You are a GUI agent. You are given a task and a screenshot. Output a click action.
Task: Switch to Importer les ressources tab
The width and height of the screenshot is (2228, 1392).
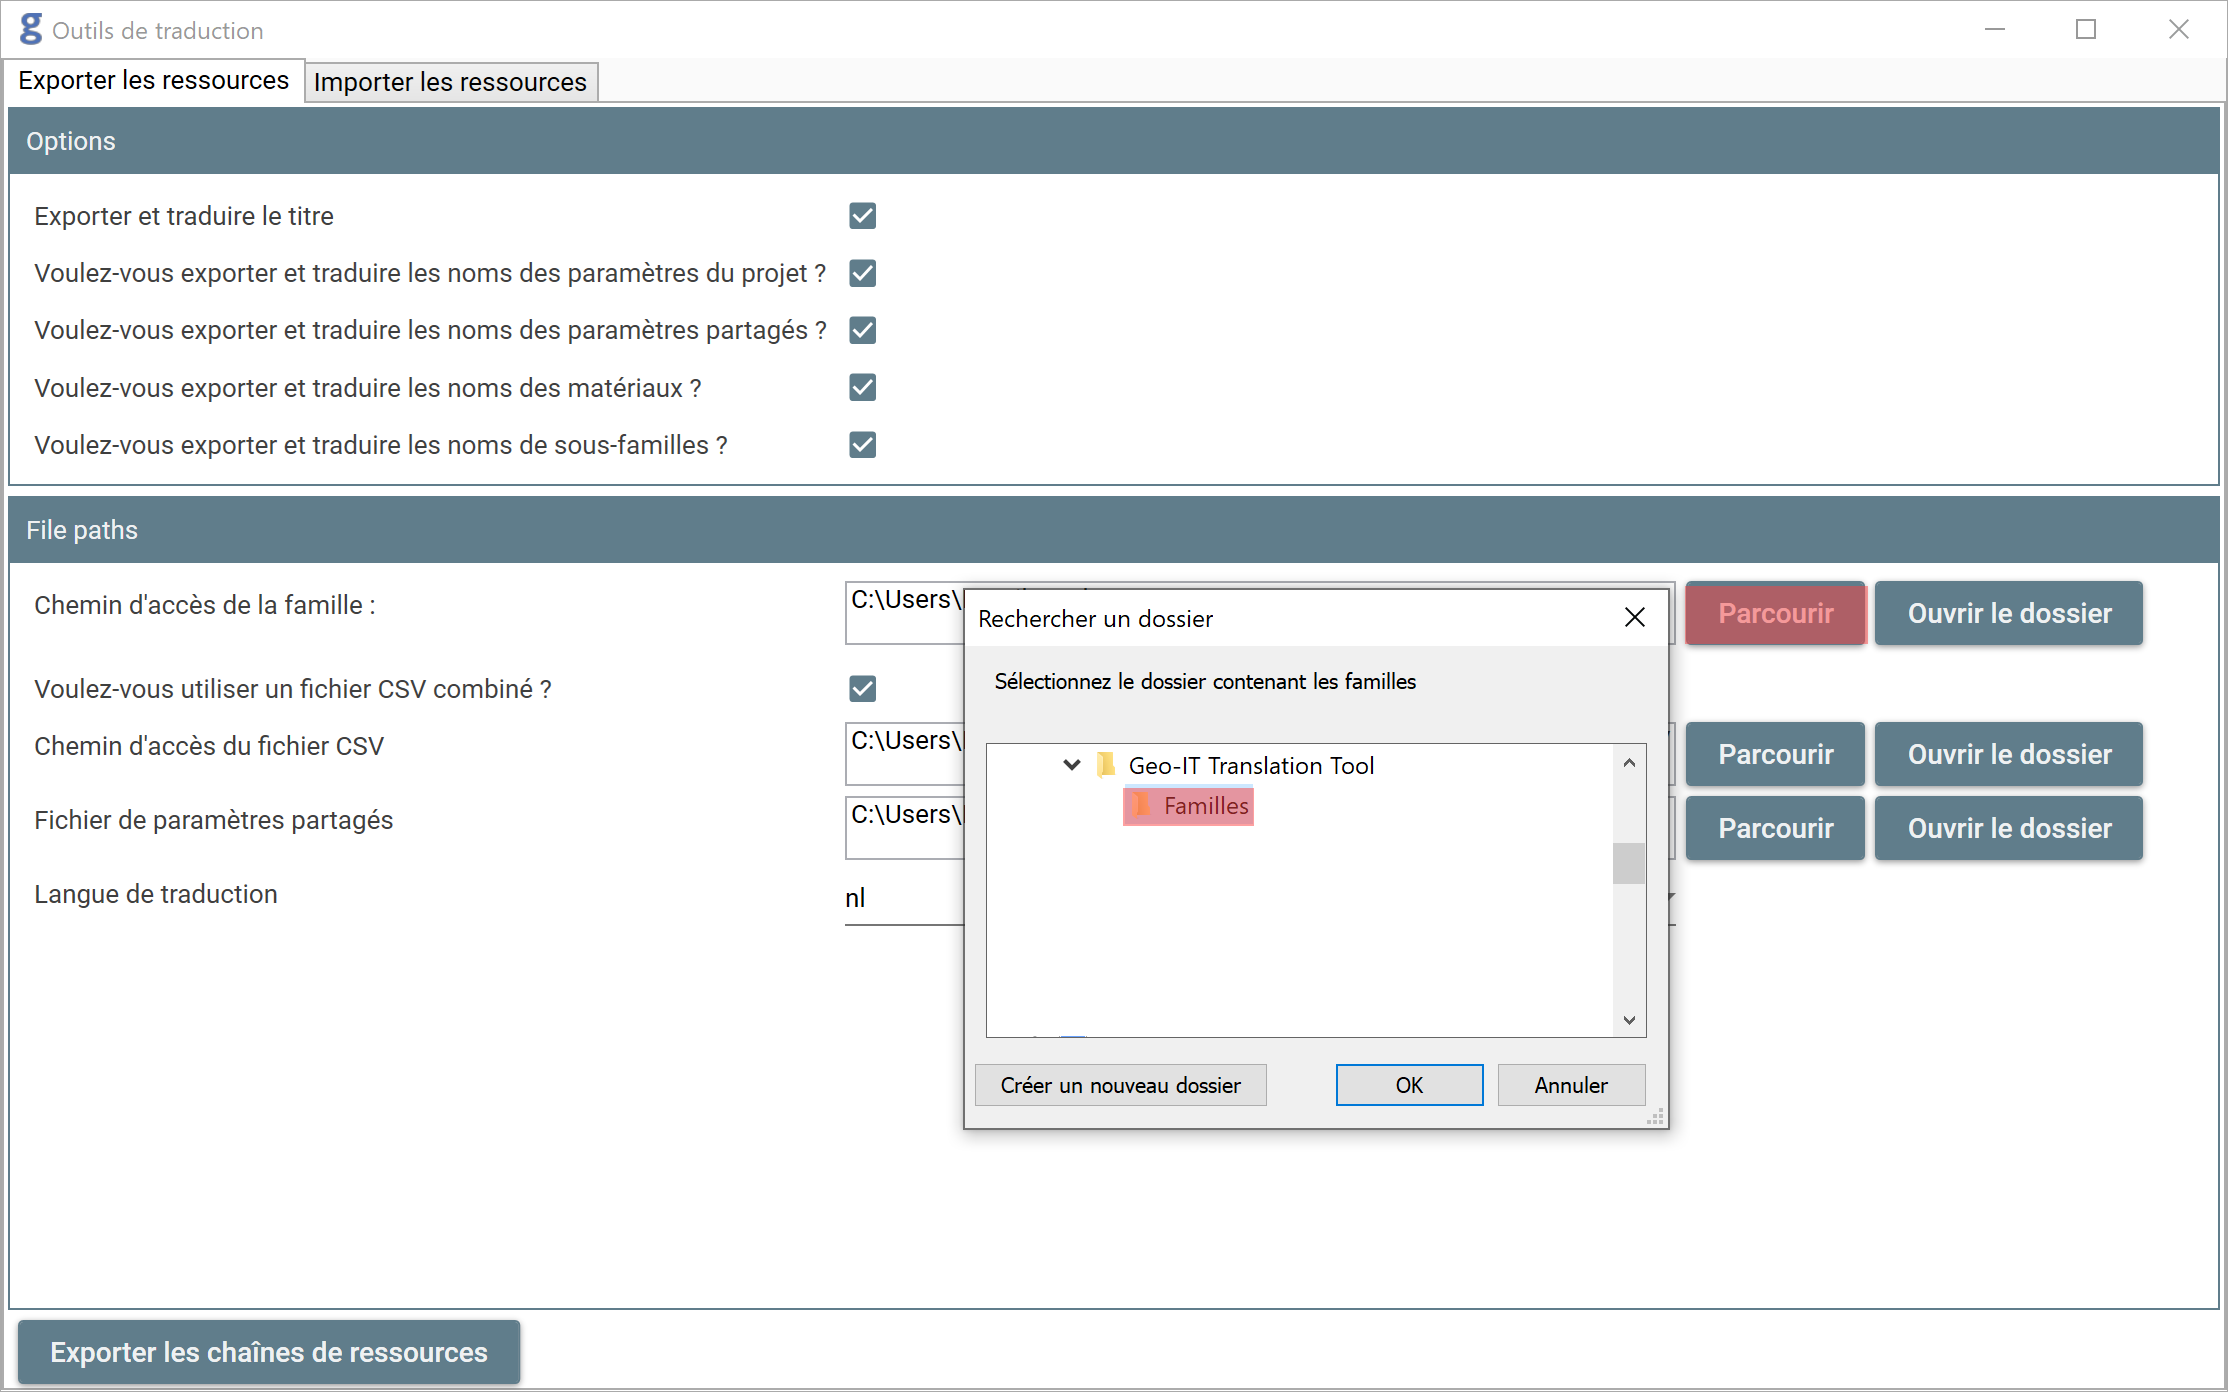click(x=450, y=82)
